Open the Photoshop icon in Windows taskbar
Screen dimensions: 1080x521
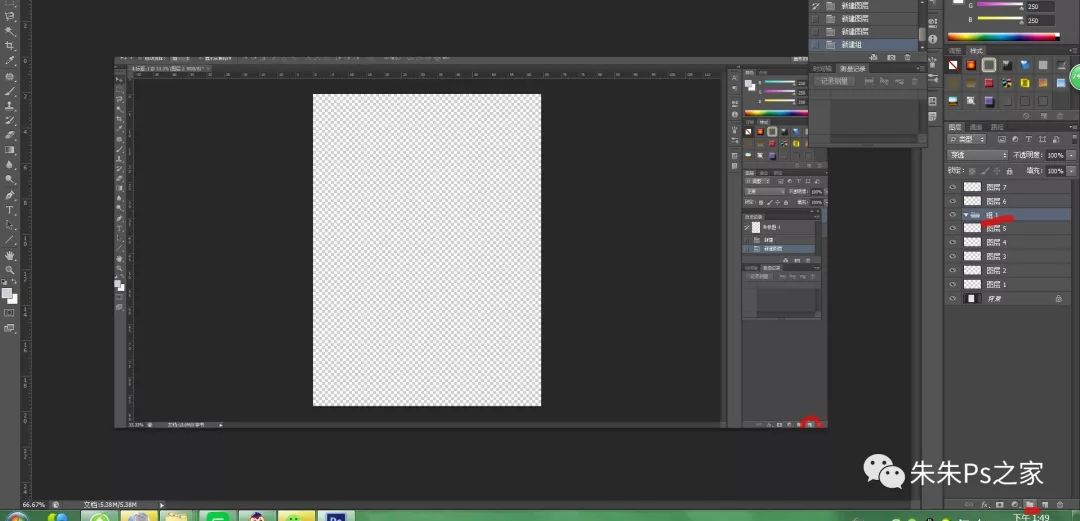tap(336, 517)
